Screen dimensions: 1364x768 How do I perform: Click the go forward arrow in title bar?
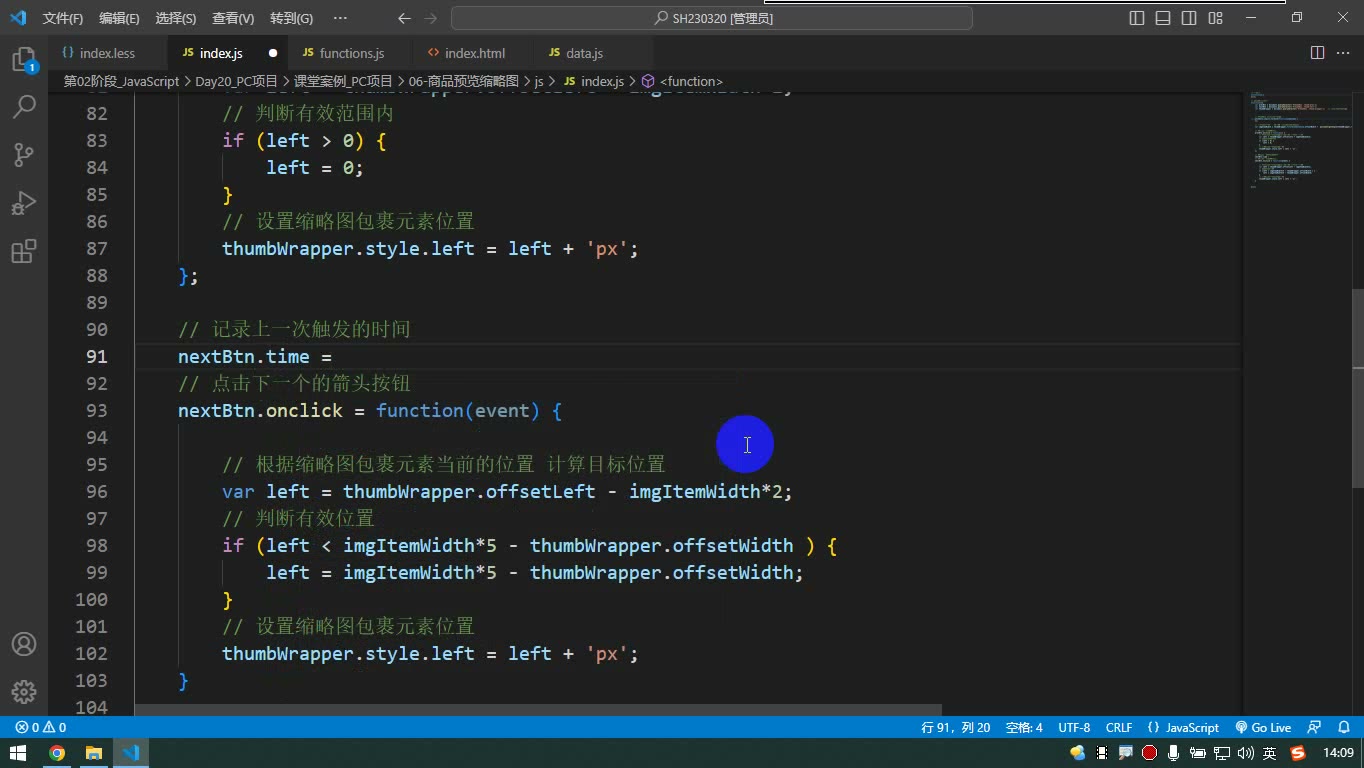[x=431, y=18]
